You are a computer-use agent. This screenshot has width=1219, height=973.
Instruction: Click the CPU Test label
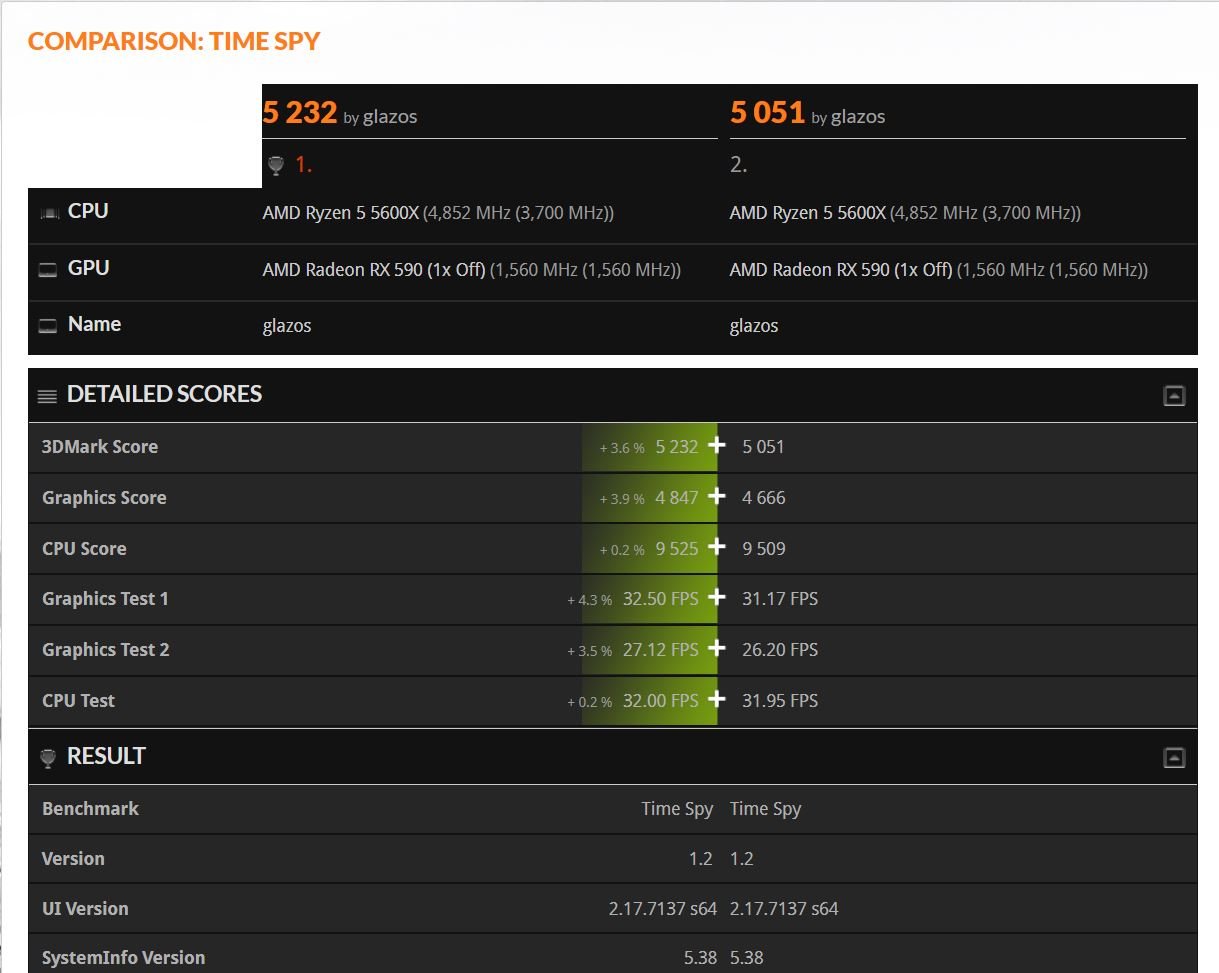78,701
